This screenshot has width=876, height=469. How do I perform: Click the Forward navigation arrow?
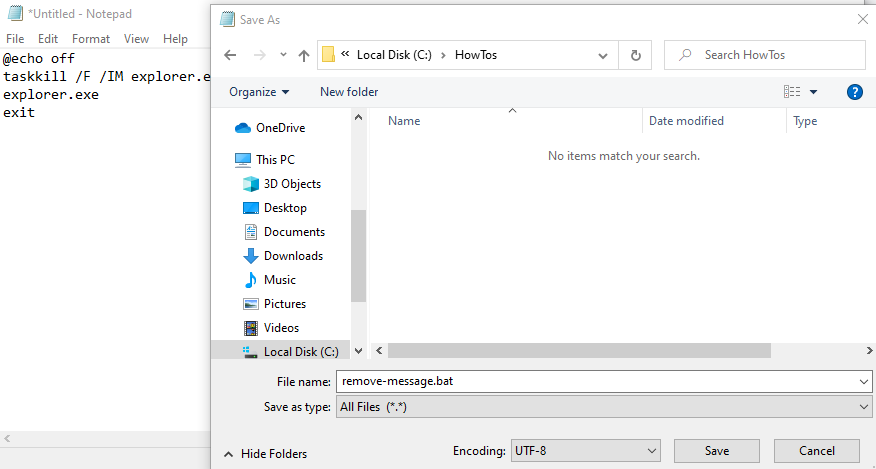(259, 55)
